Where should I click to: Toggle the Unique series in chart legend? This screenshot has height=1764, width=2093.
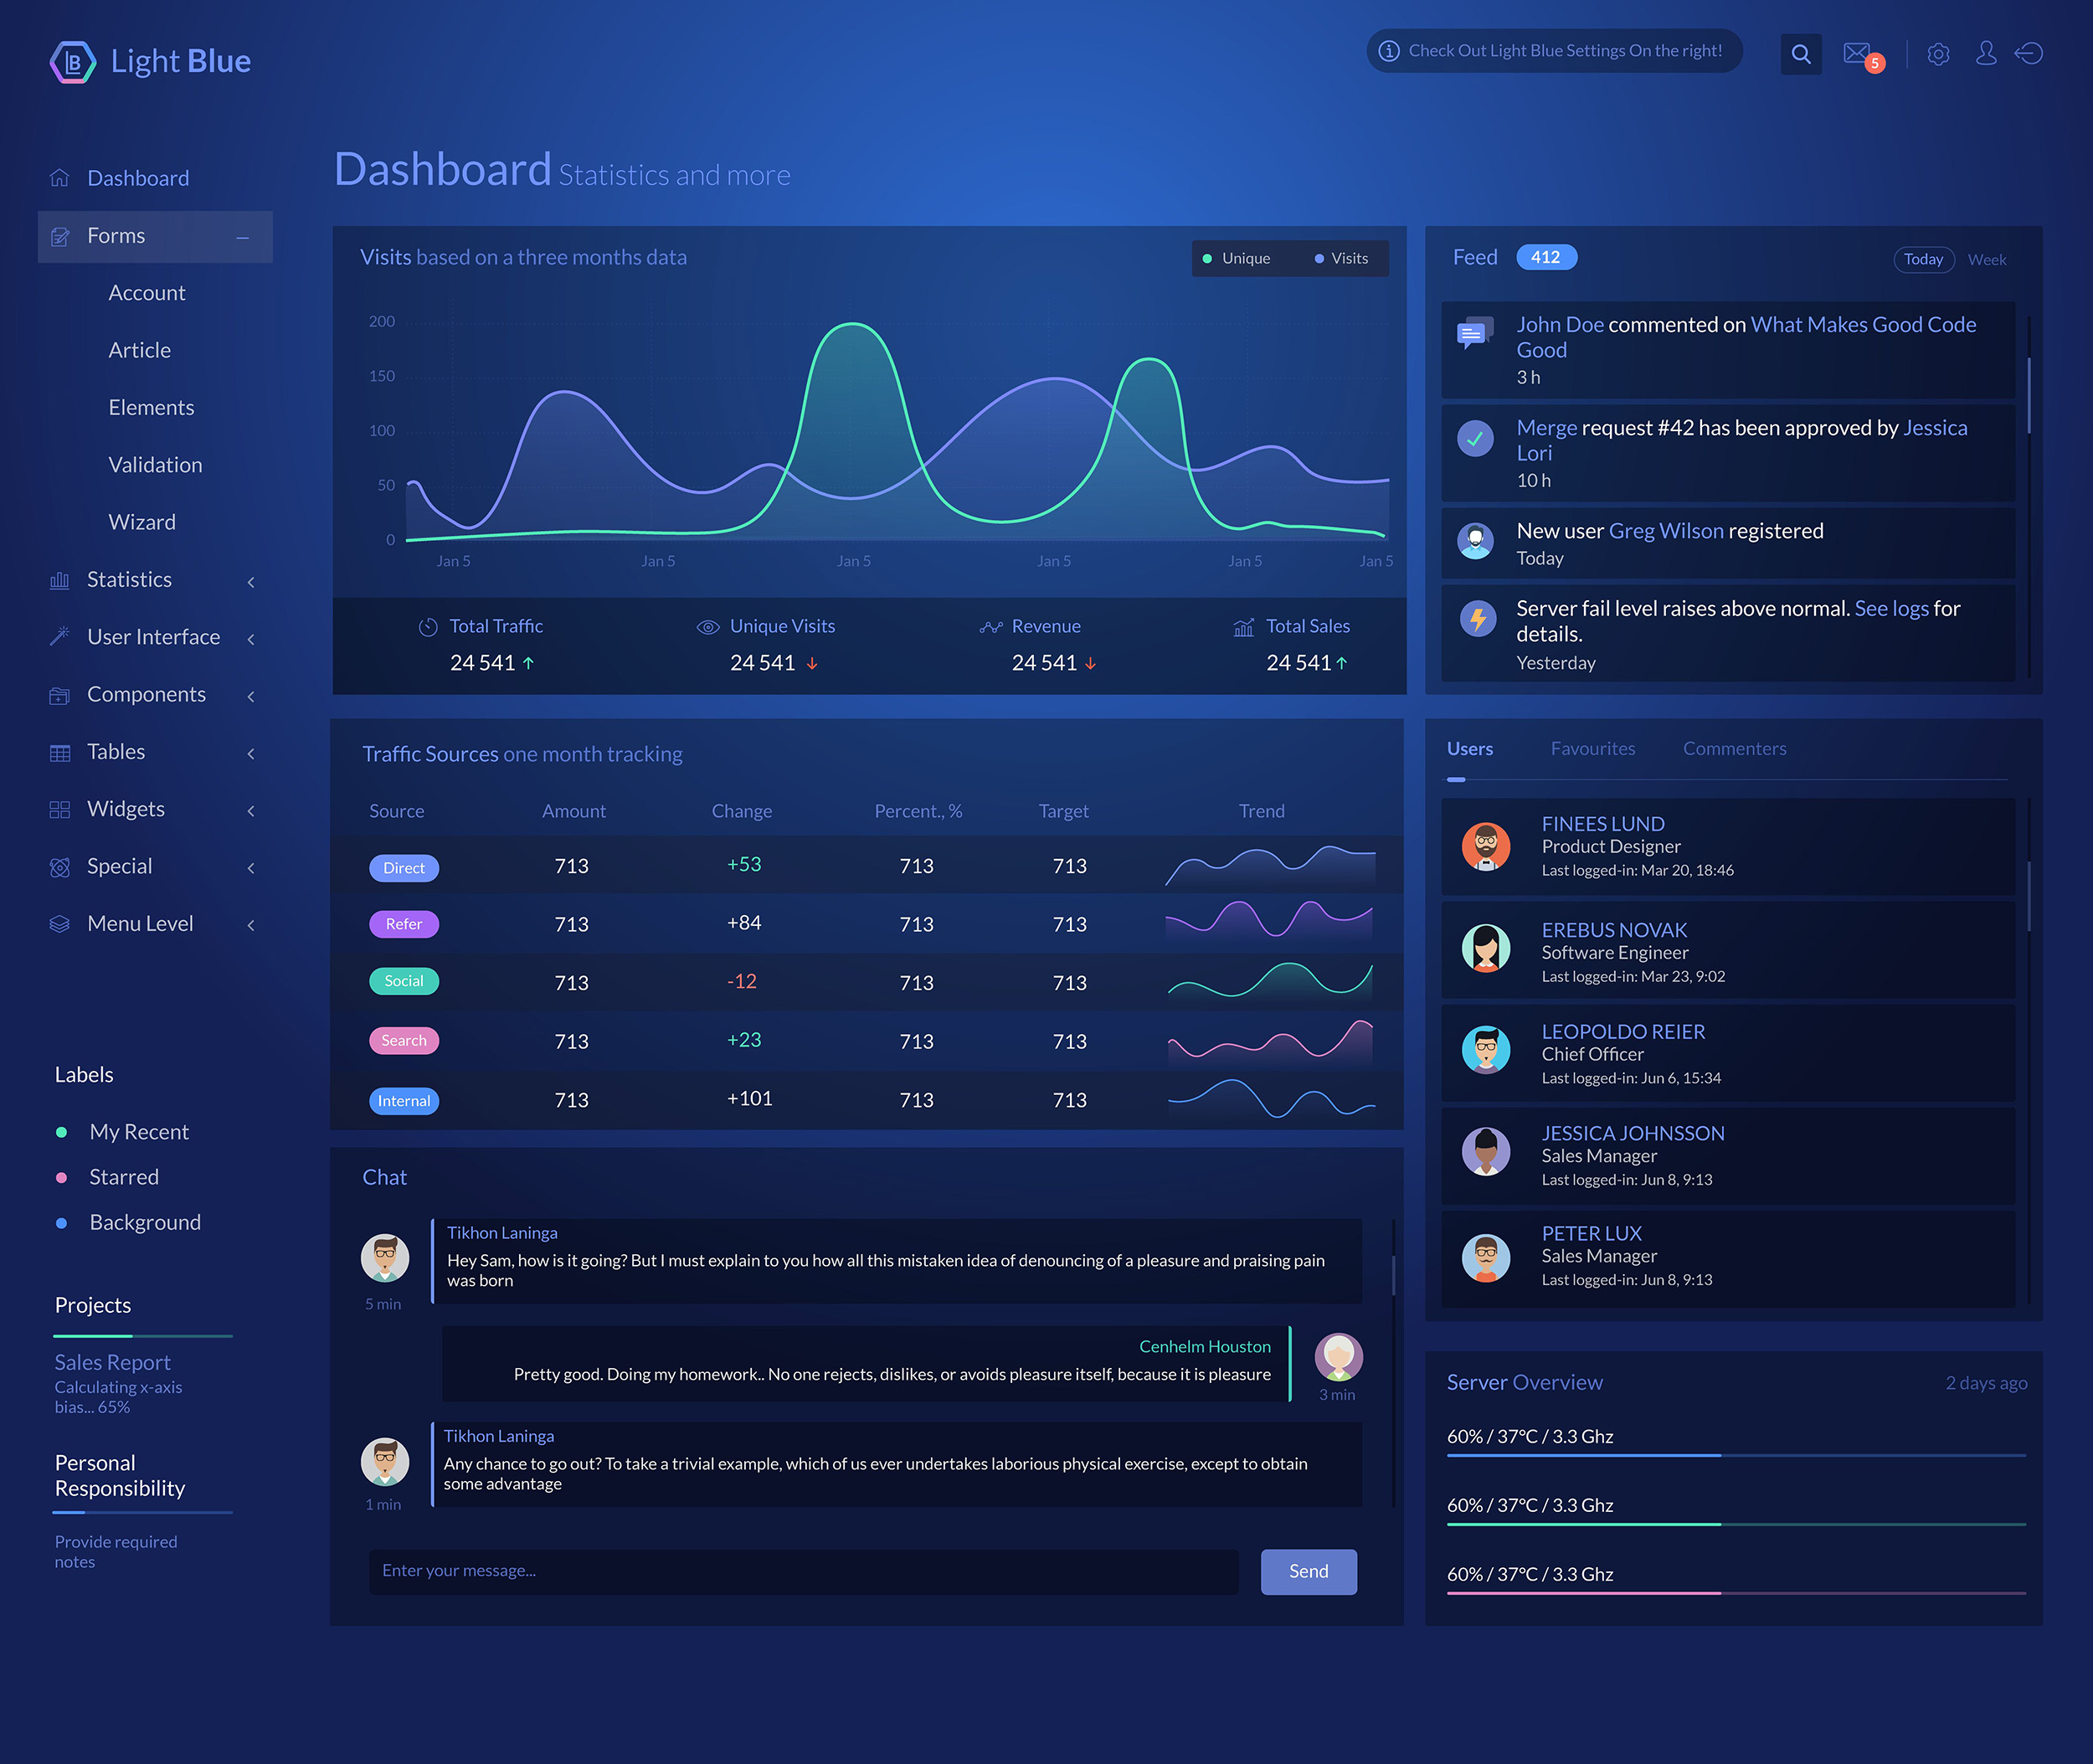(x=1236, y=258)
